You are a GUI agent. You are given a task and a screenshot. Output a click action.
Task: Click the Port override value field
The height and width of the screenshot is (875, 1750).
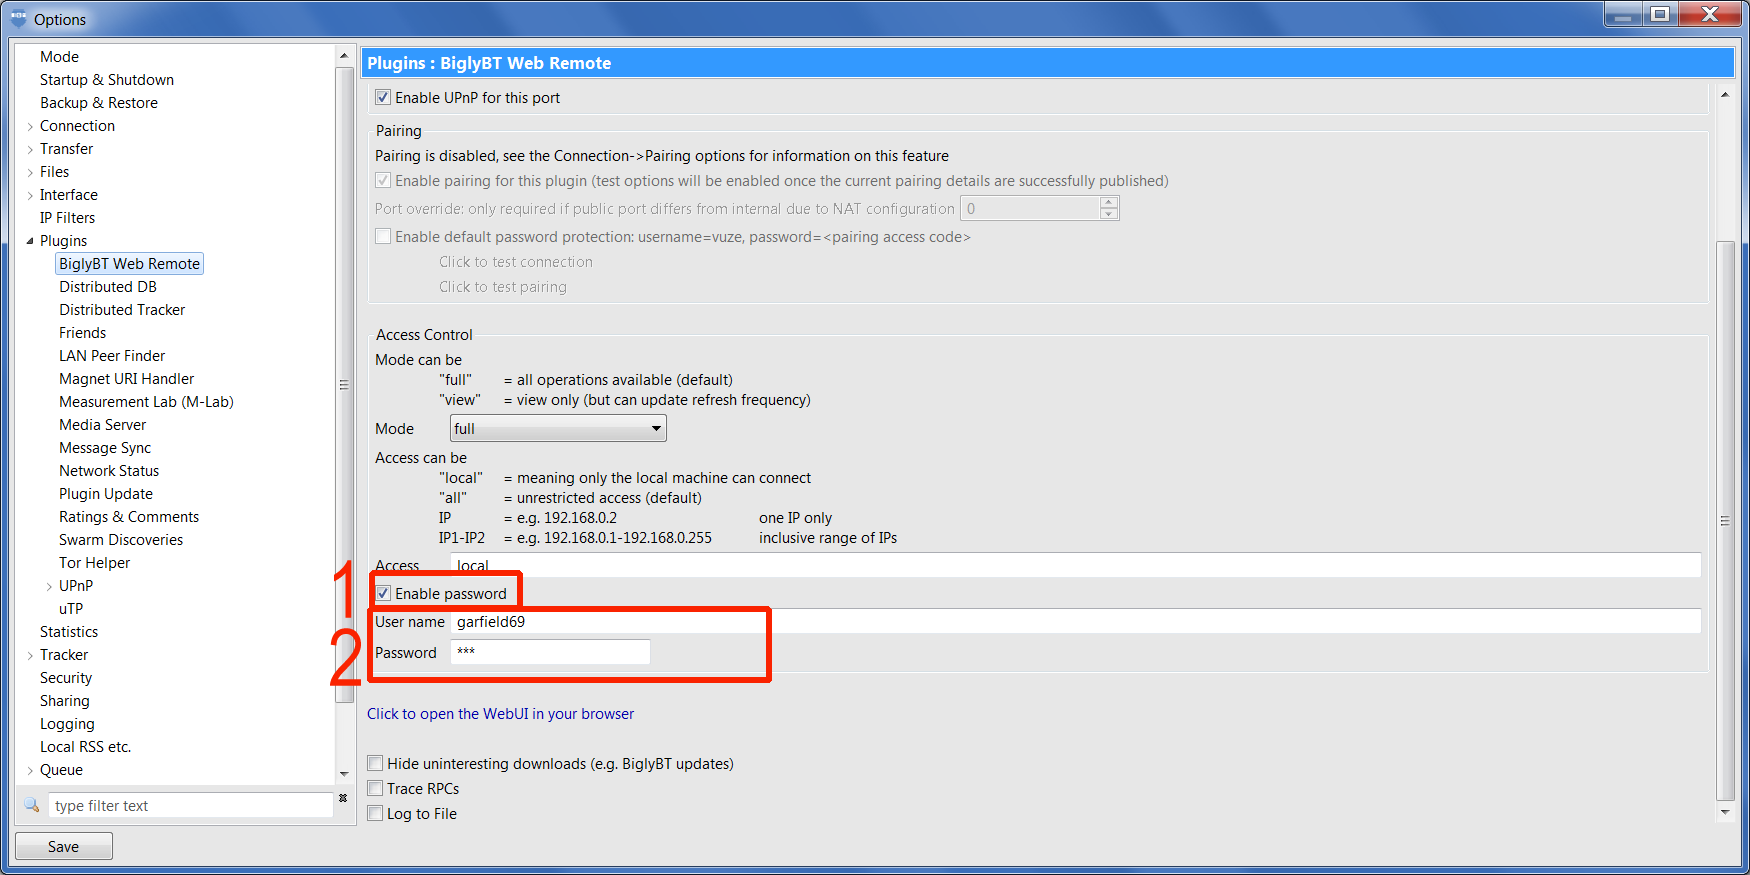tap(1030, 208)
